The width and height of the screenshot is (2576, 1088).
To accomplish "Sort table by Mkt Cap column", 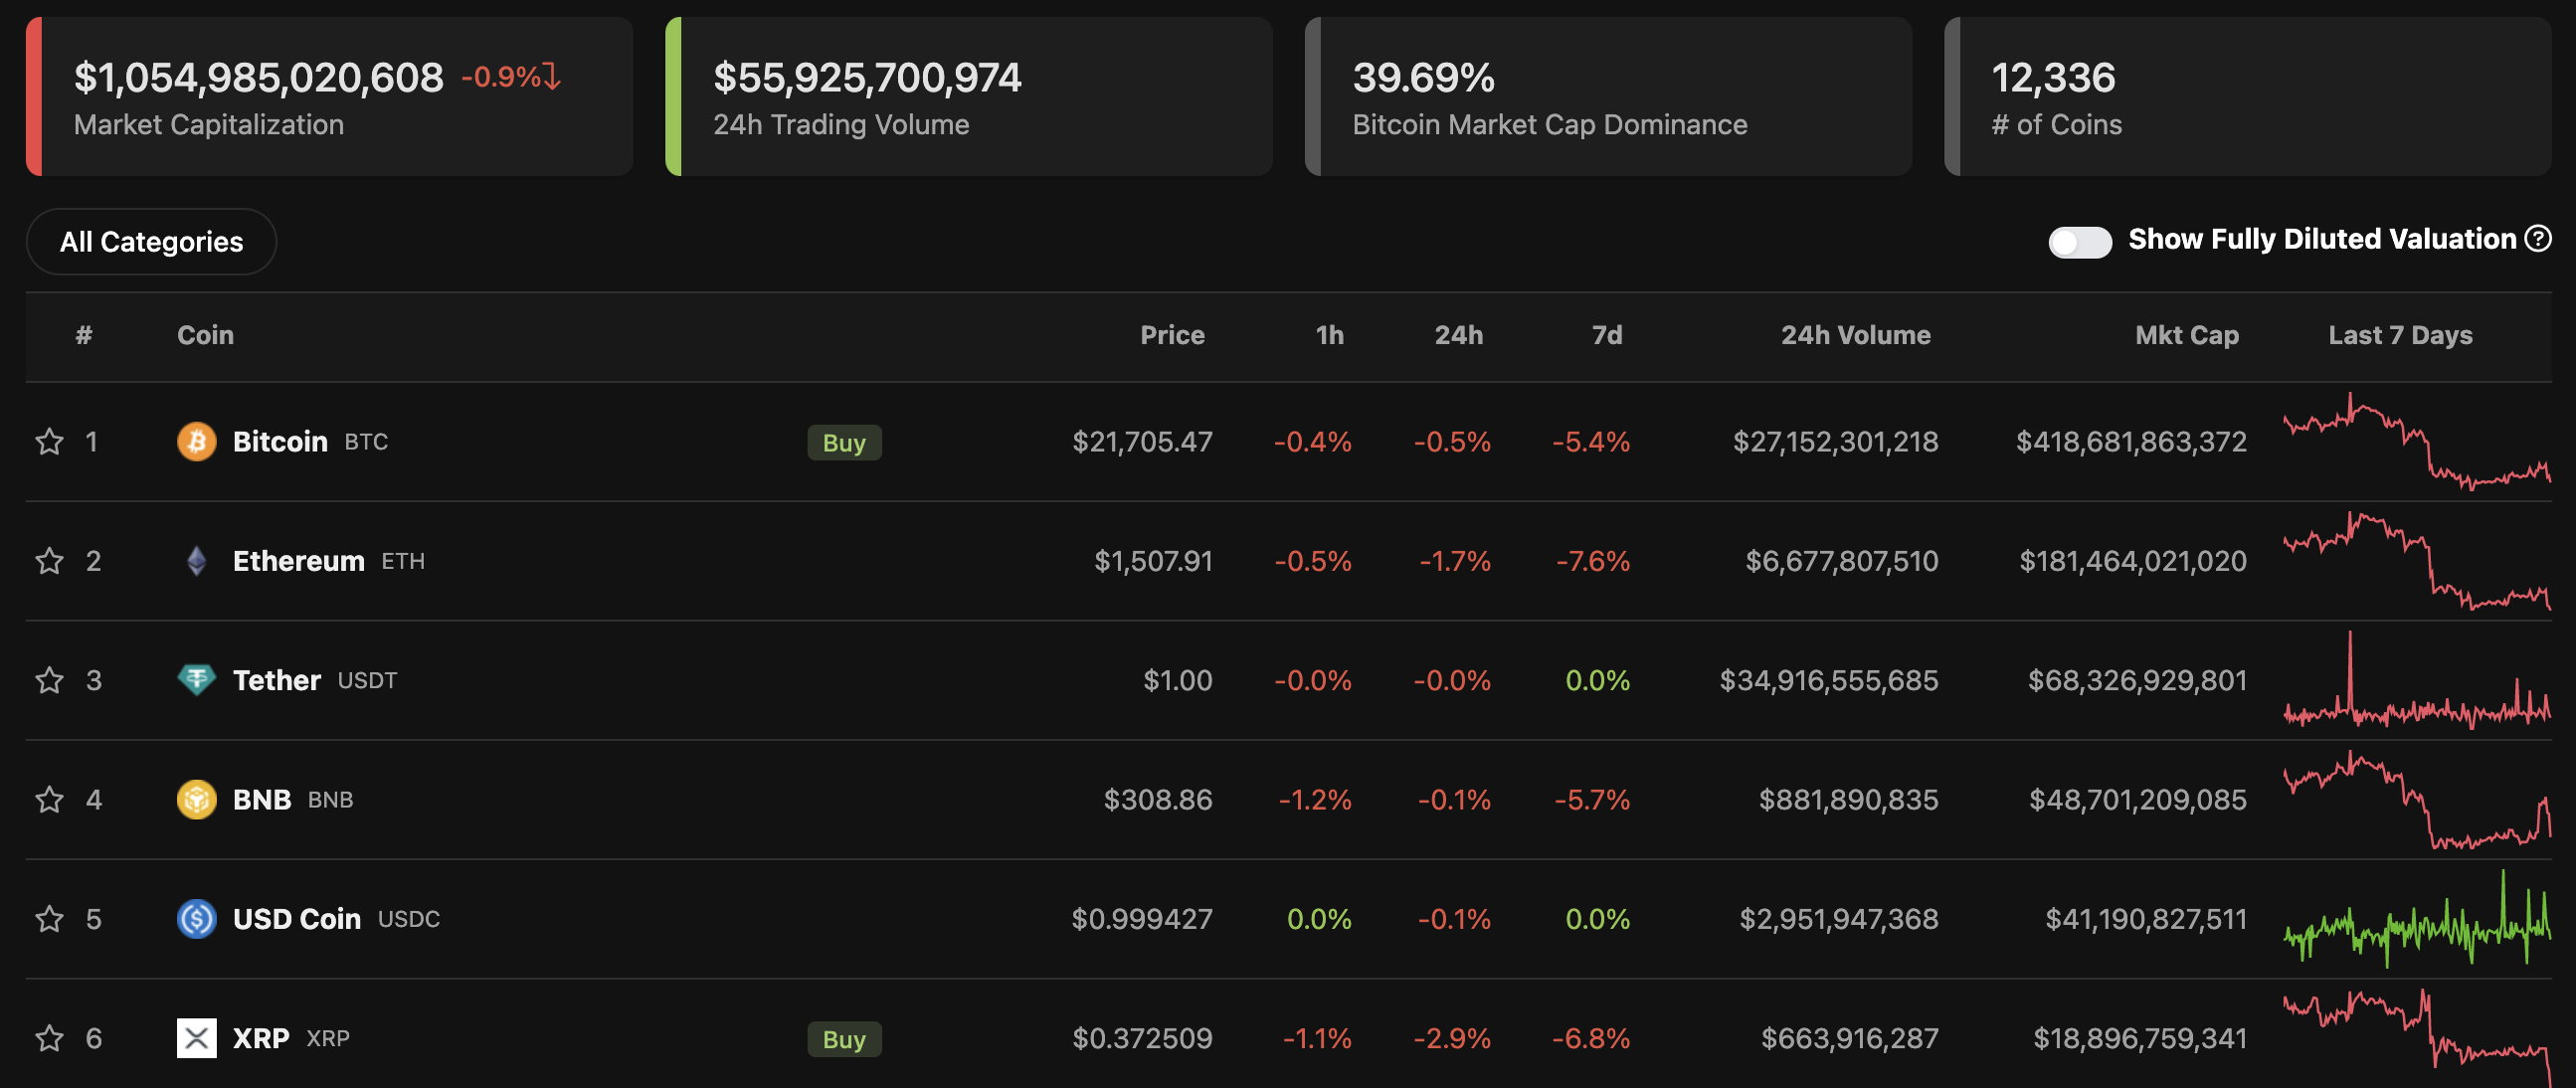I will pyautogui.click(x=2186, y=335).
